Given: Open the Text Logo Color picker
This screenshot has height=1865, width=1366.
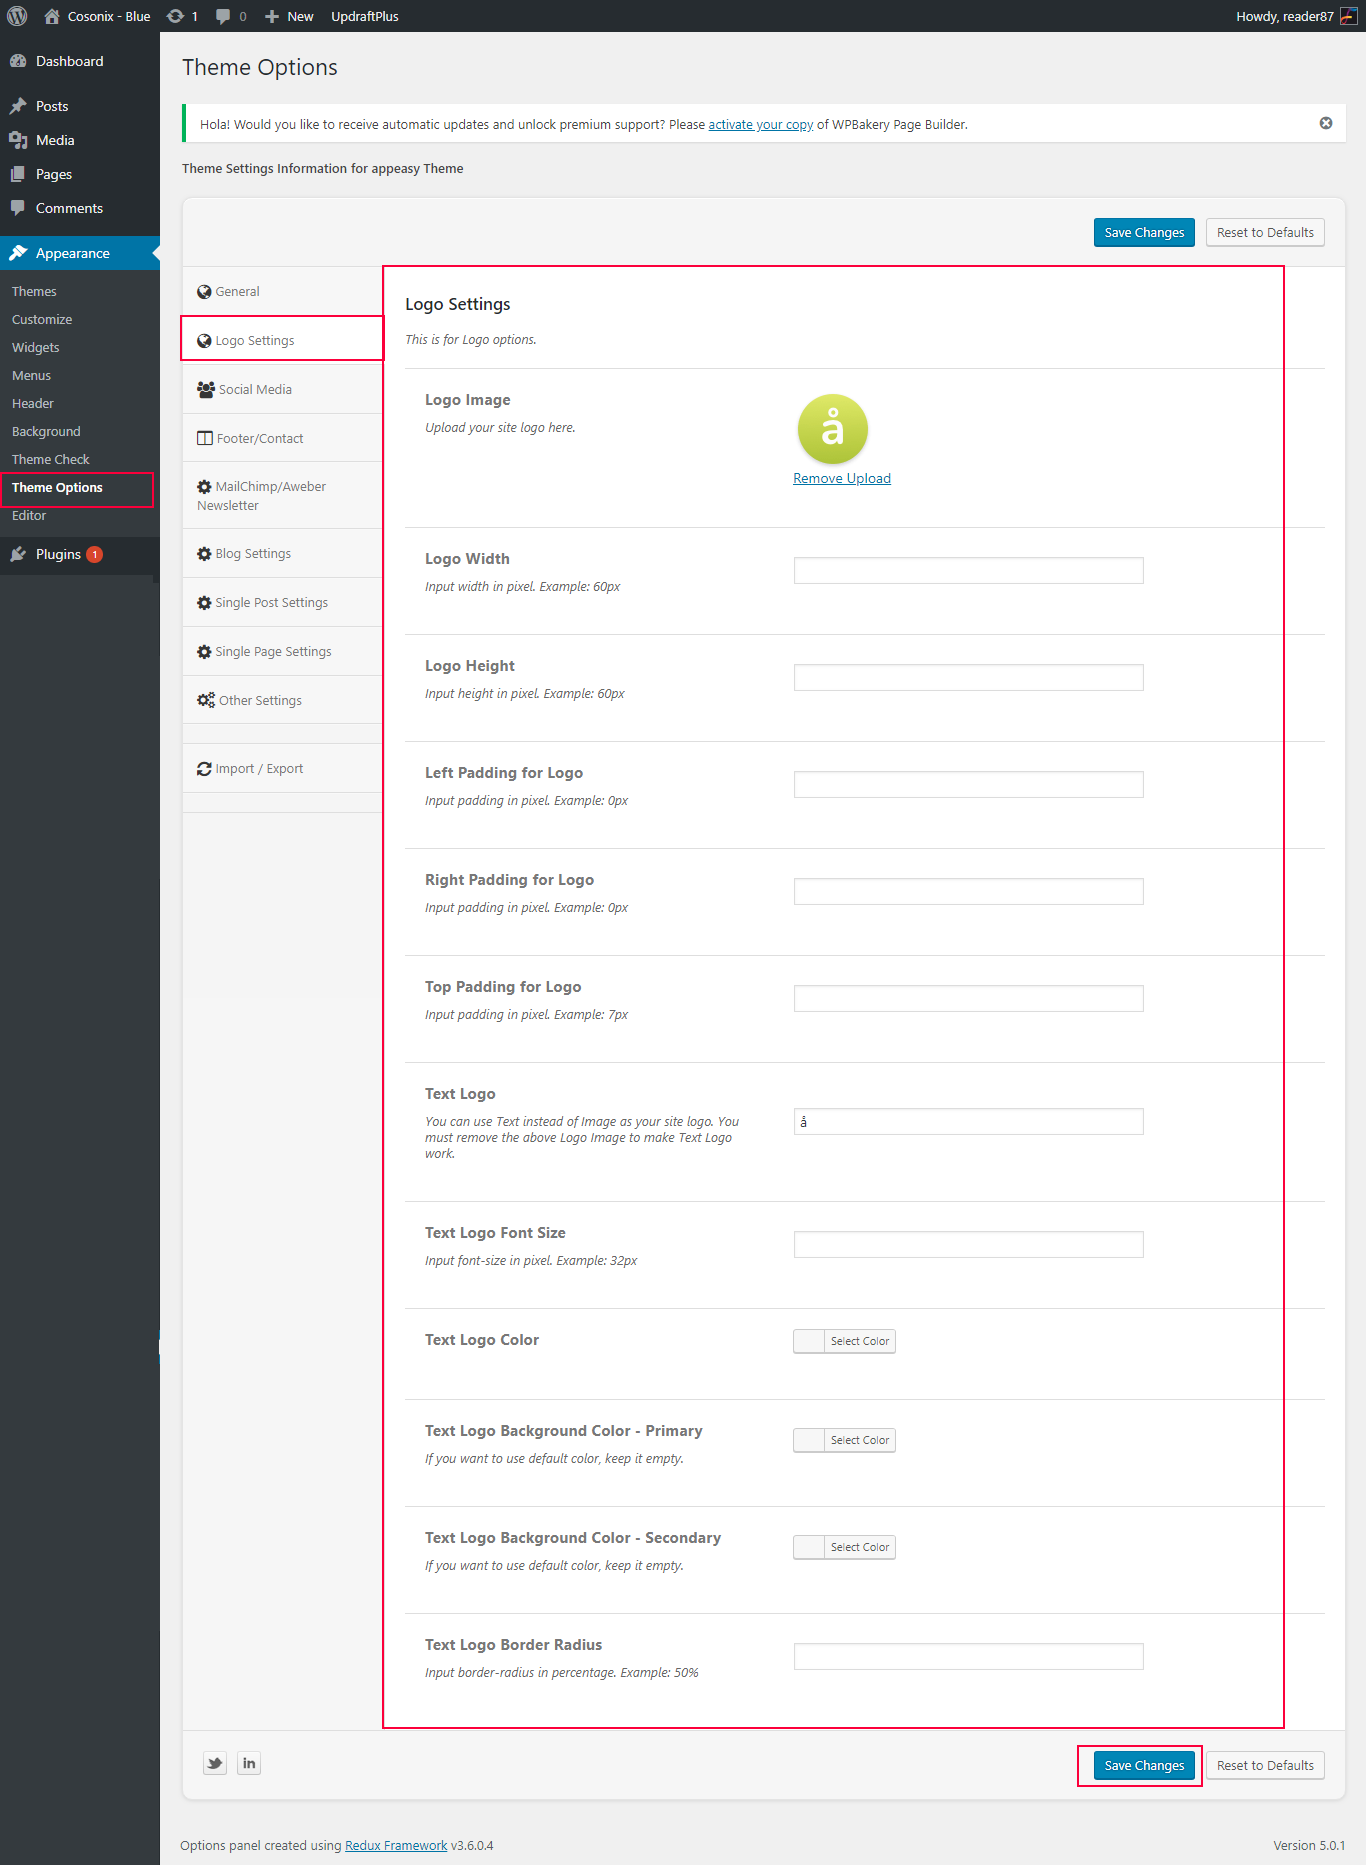Looking at the screenshot, I should coord(844,1341).
